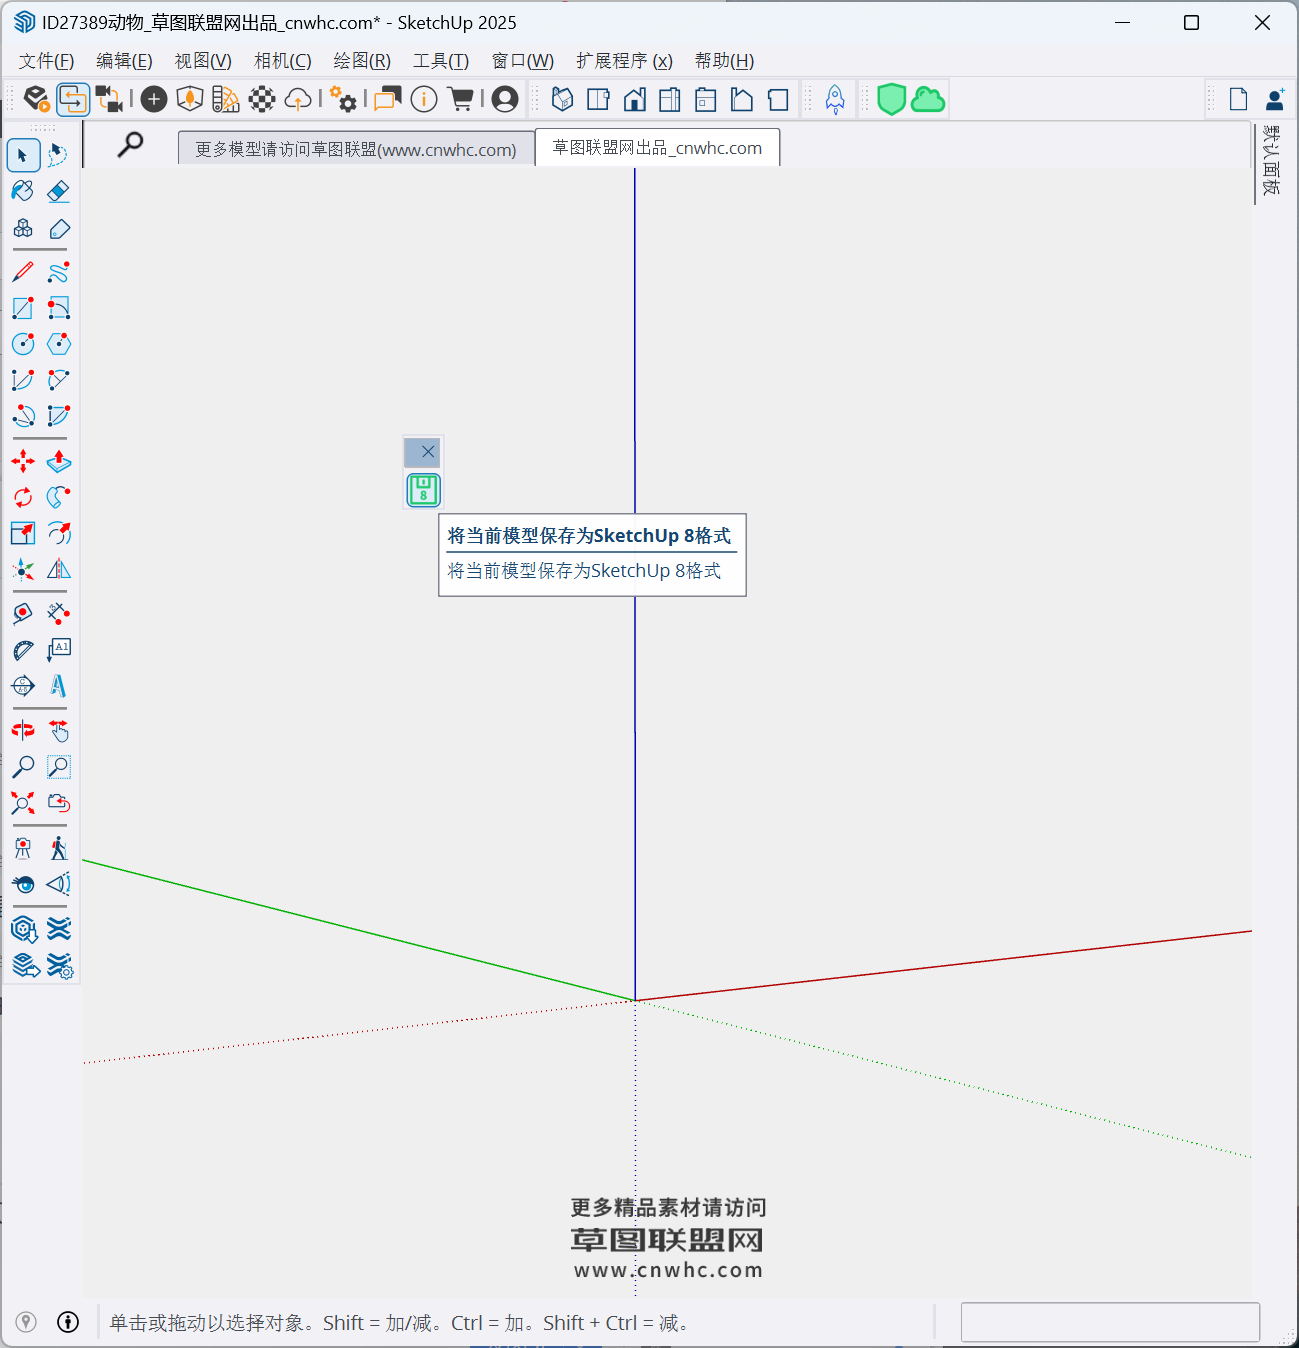
Task: Switch to the Iso view house icon
Action: click(x=563, y=99)
